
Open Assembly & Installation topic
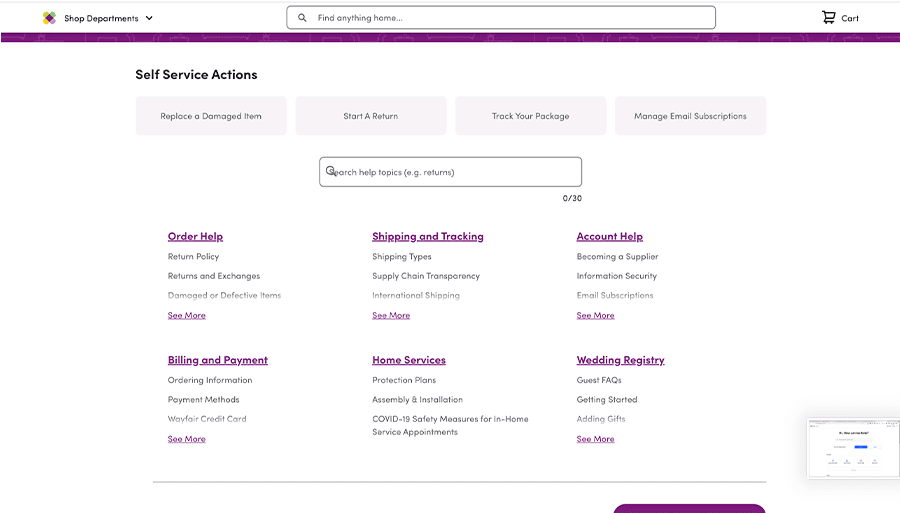point(417,399)
